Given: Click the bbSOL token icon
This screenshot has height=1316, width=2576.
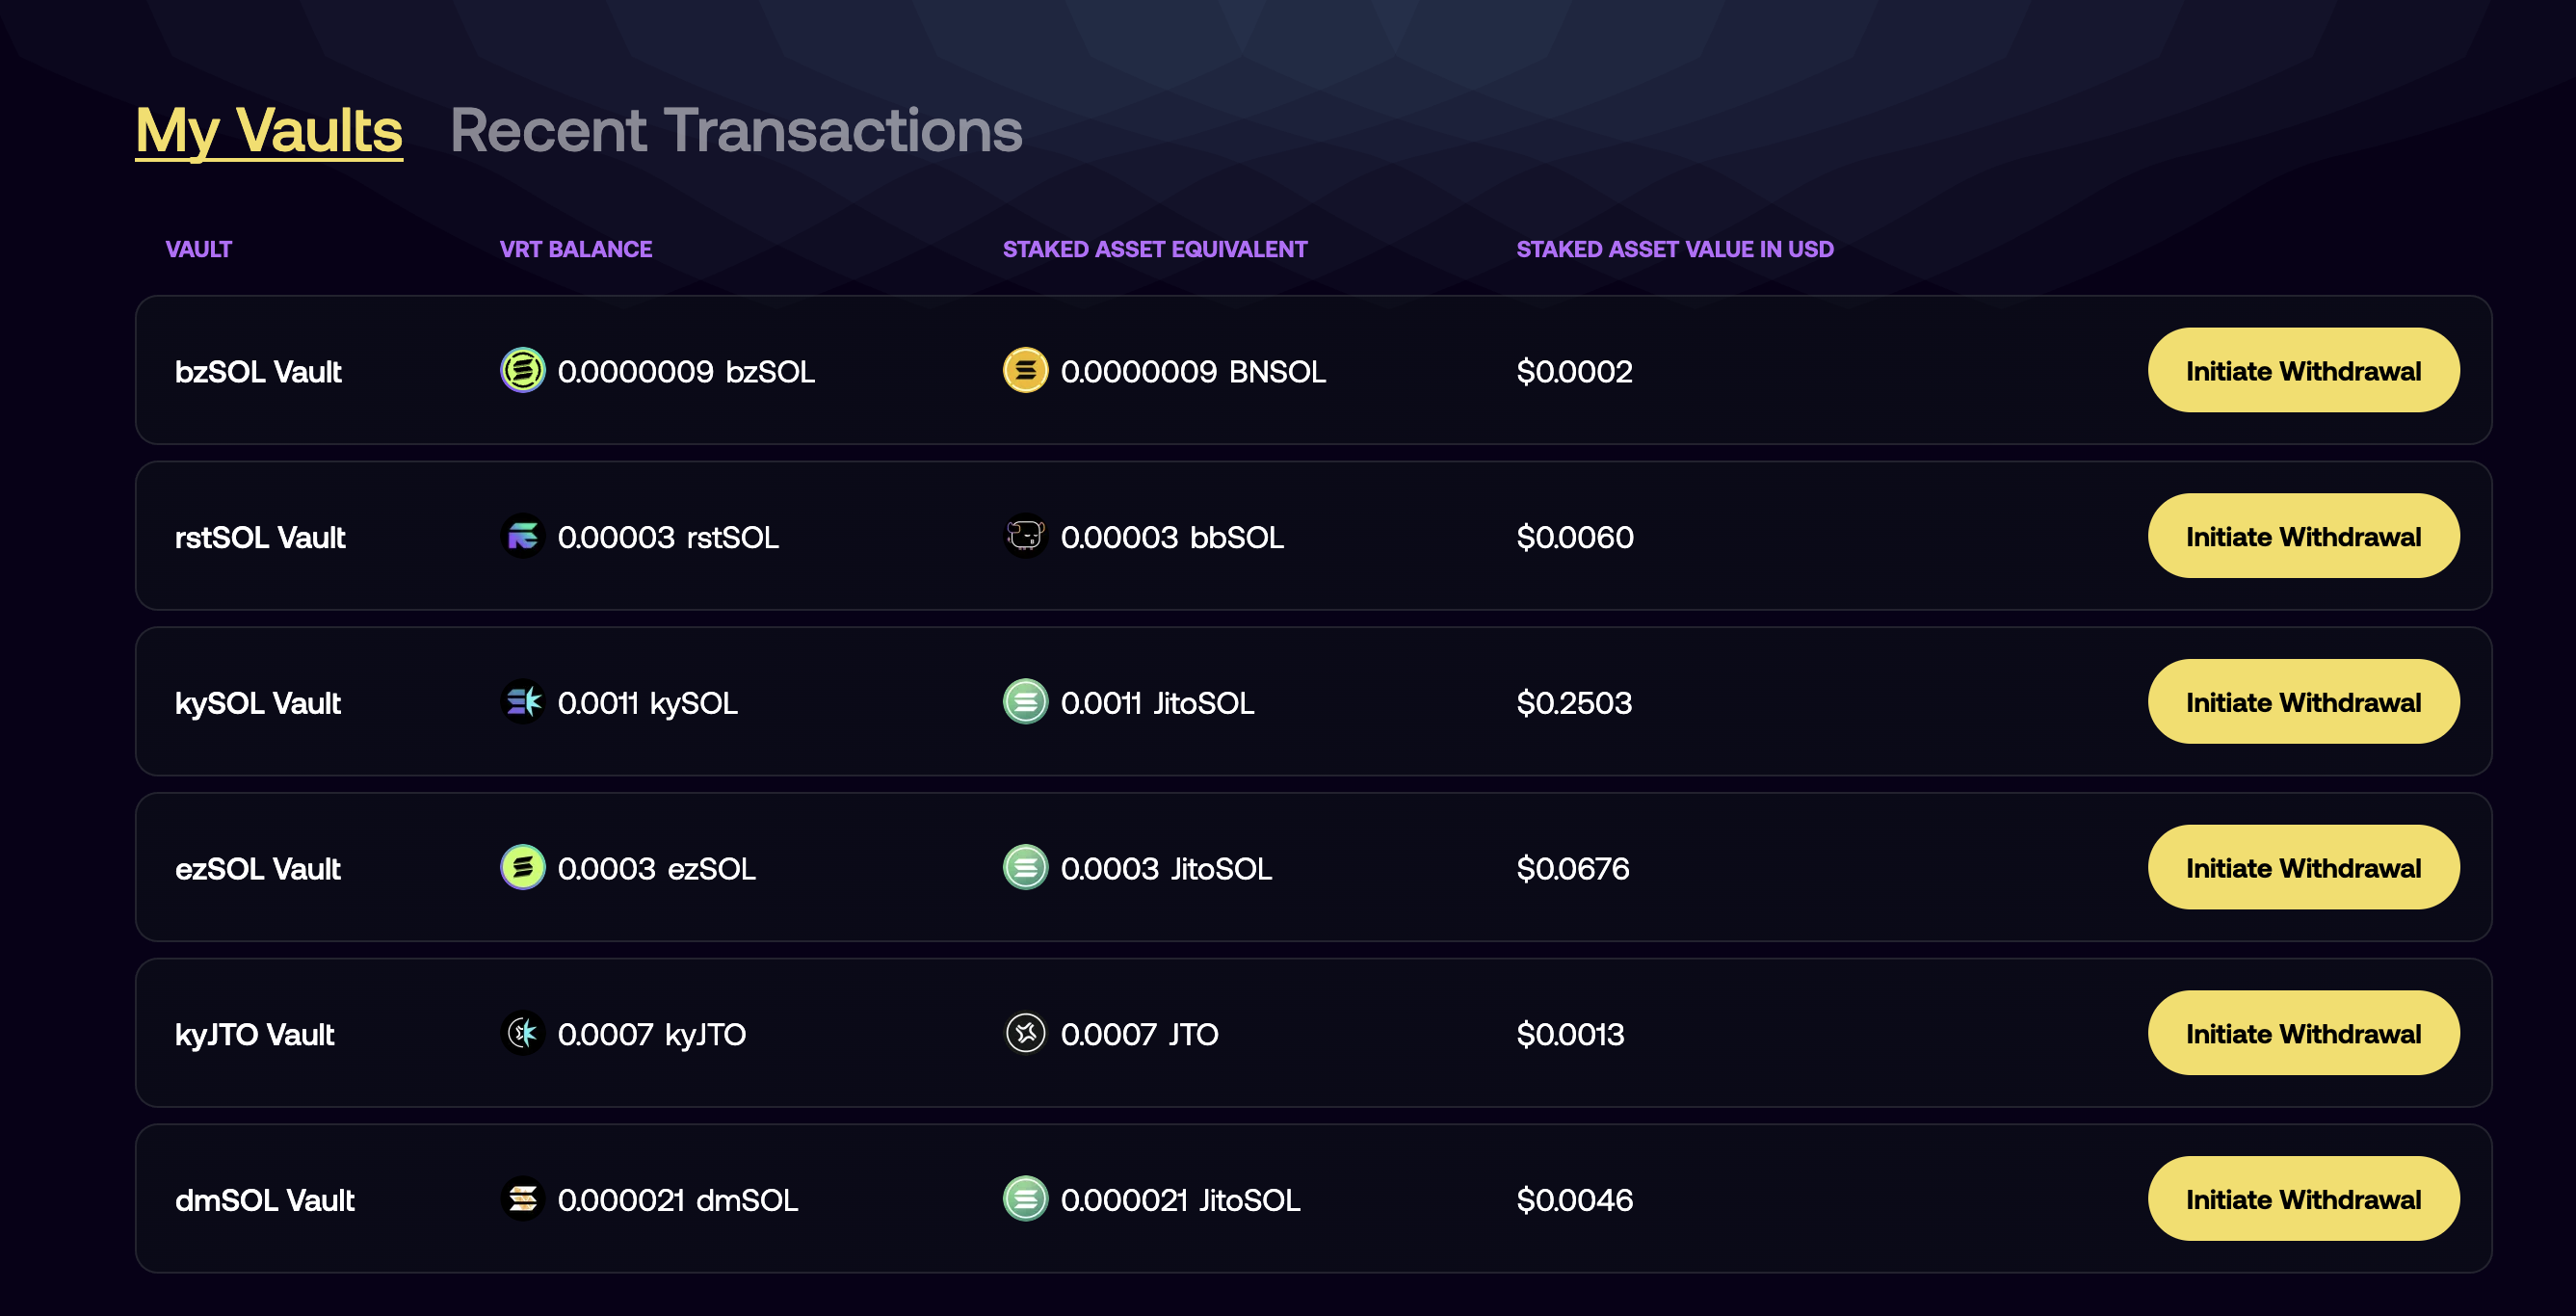Looking at the screenshot, I should click(x=1025, y=536).
